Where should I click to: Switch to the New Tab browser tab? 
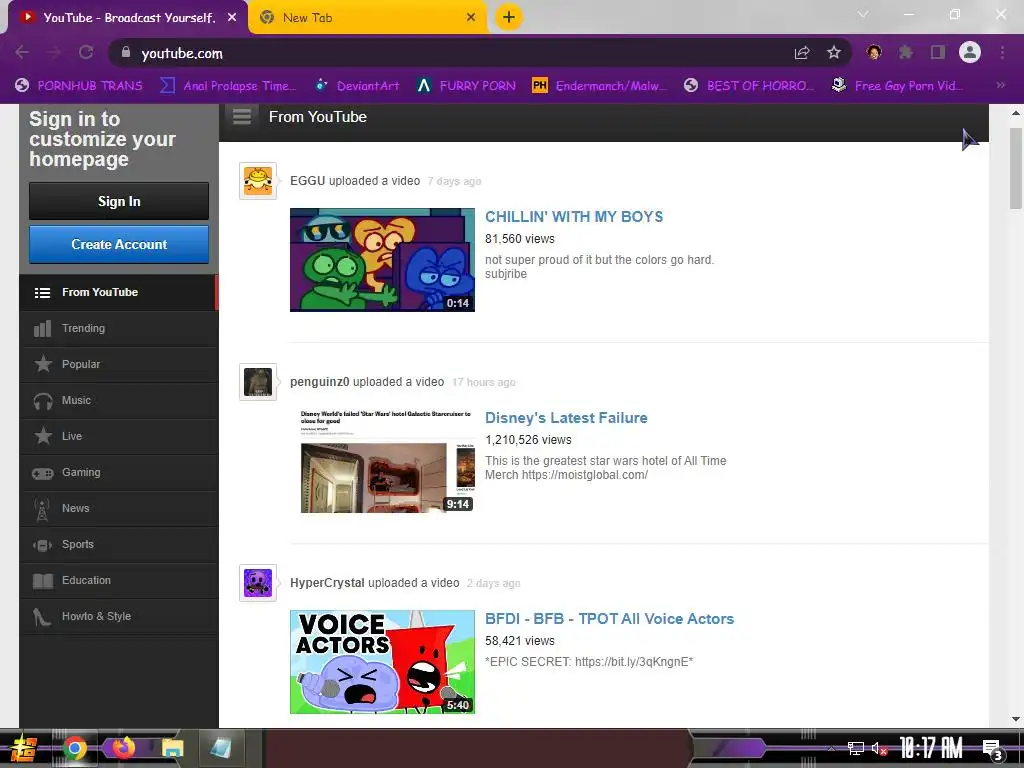[x=368, y=18]
